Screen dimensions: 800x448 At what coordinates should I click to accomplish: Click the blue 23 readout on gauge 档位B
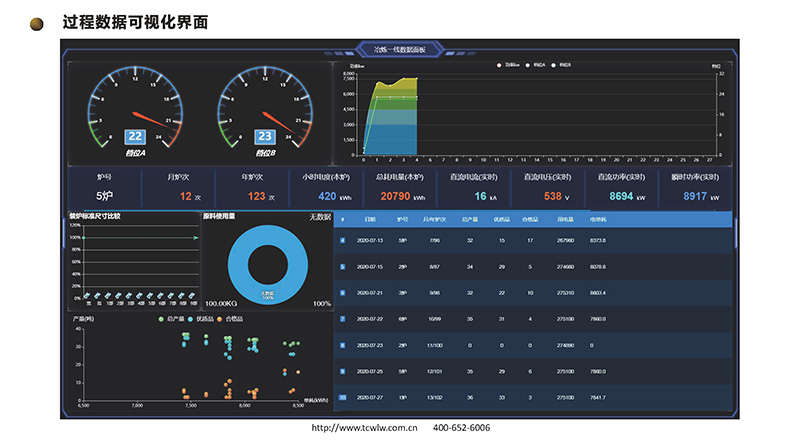pos(265,136)
